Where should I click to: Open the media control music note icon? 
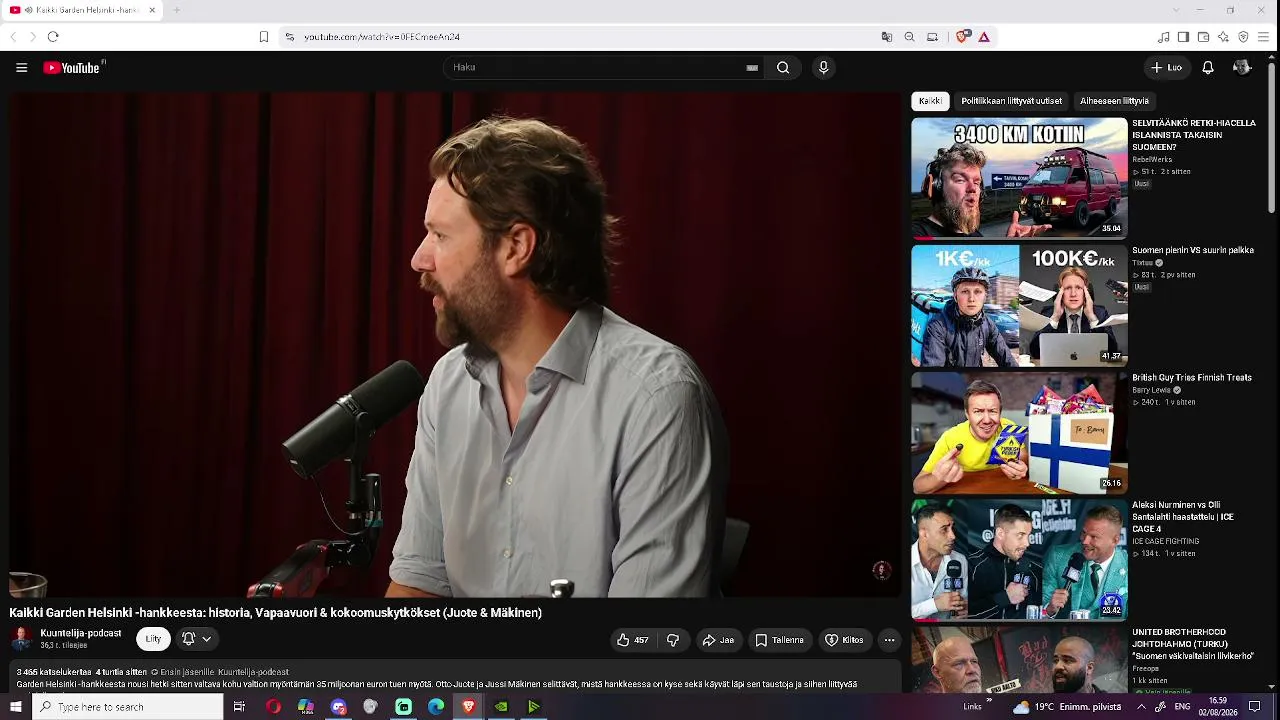tap(1163, 37)
